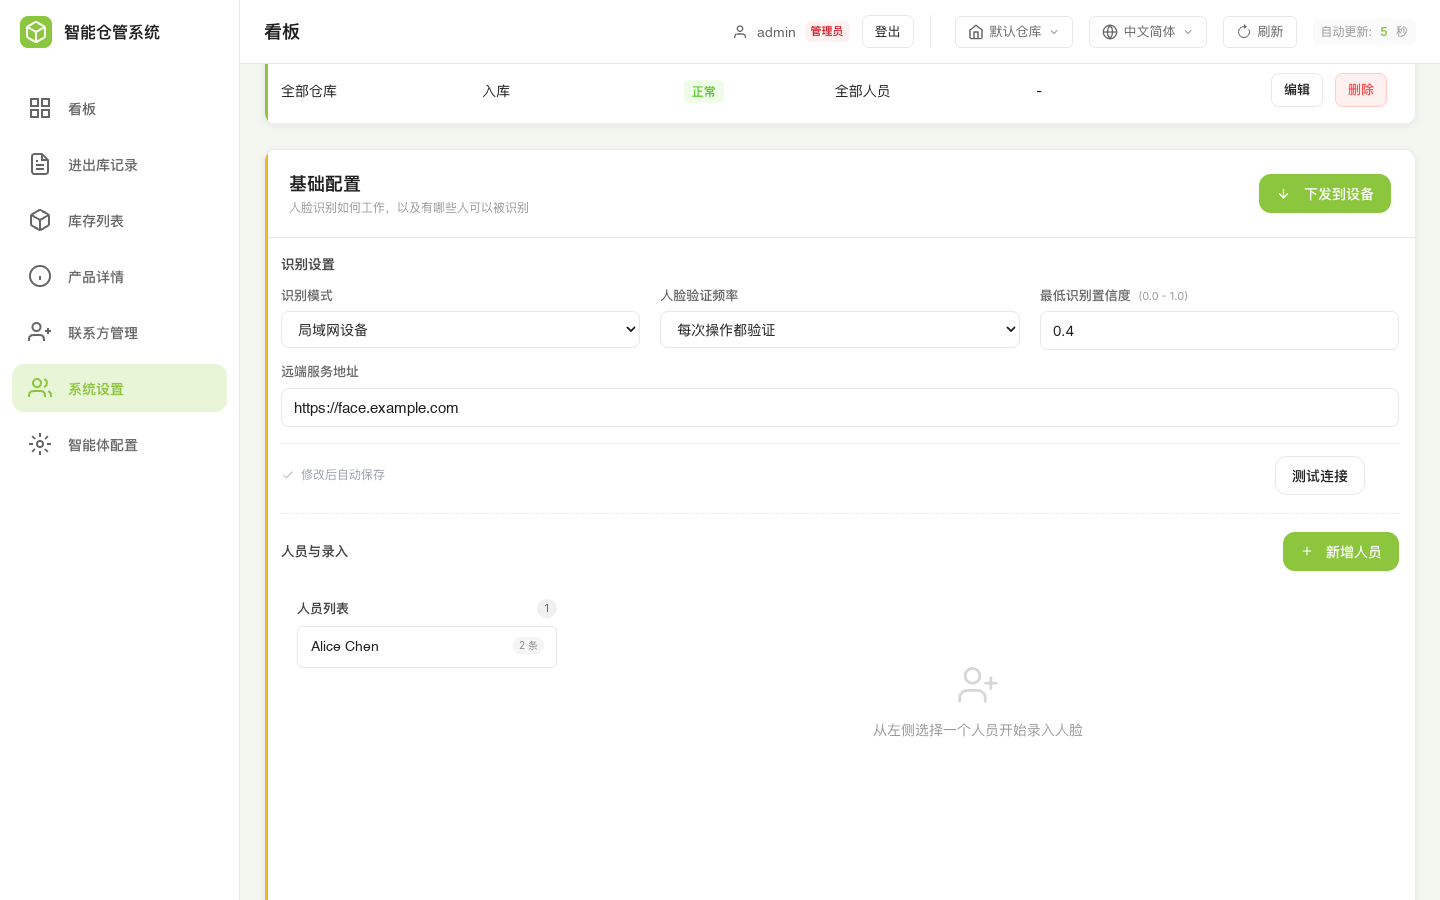
Task: Open the 中文简体 language dropdown
Action: pyautogui.click(x=1148, y=32)
